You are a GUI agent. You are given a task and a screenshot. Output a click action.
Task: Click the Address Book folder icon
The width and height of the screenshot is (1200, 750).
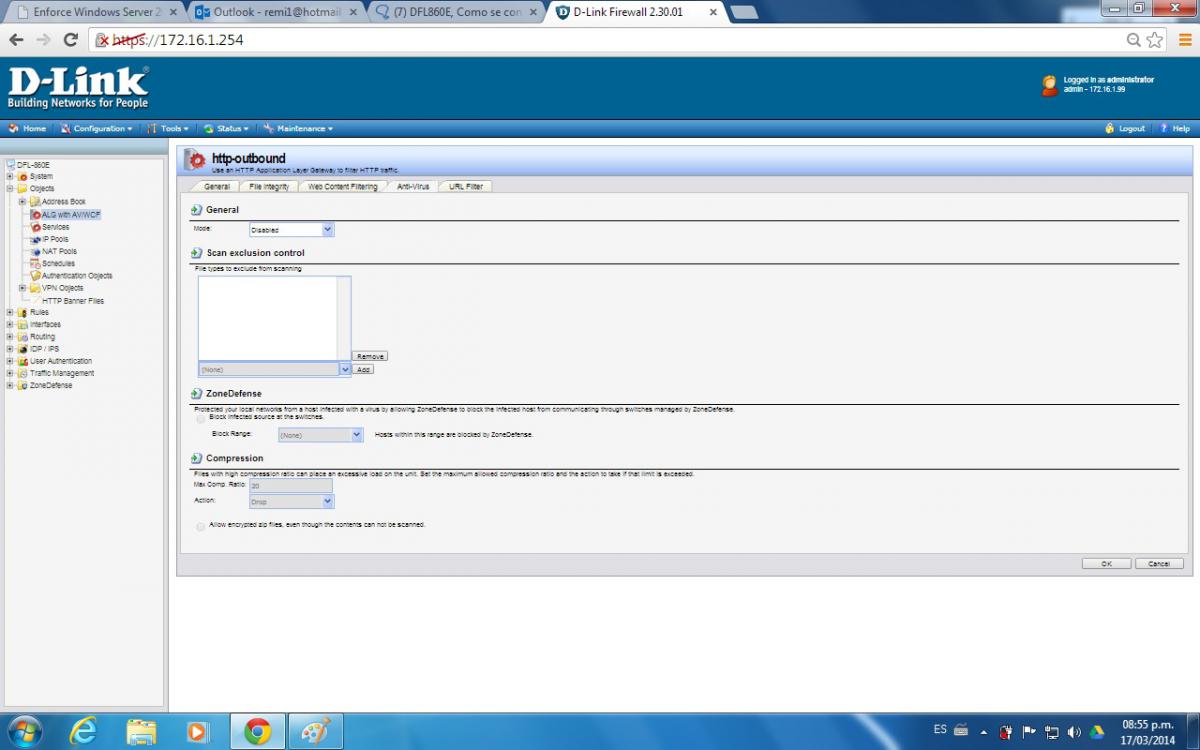coord(35,202)
